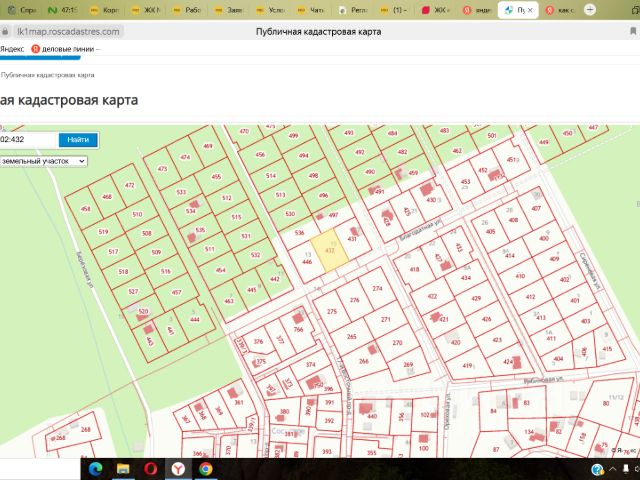This screenshot has width=640, height=480.
Task: Switch to the как с browser tab
Action: click(x=560, y=10)
